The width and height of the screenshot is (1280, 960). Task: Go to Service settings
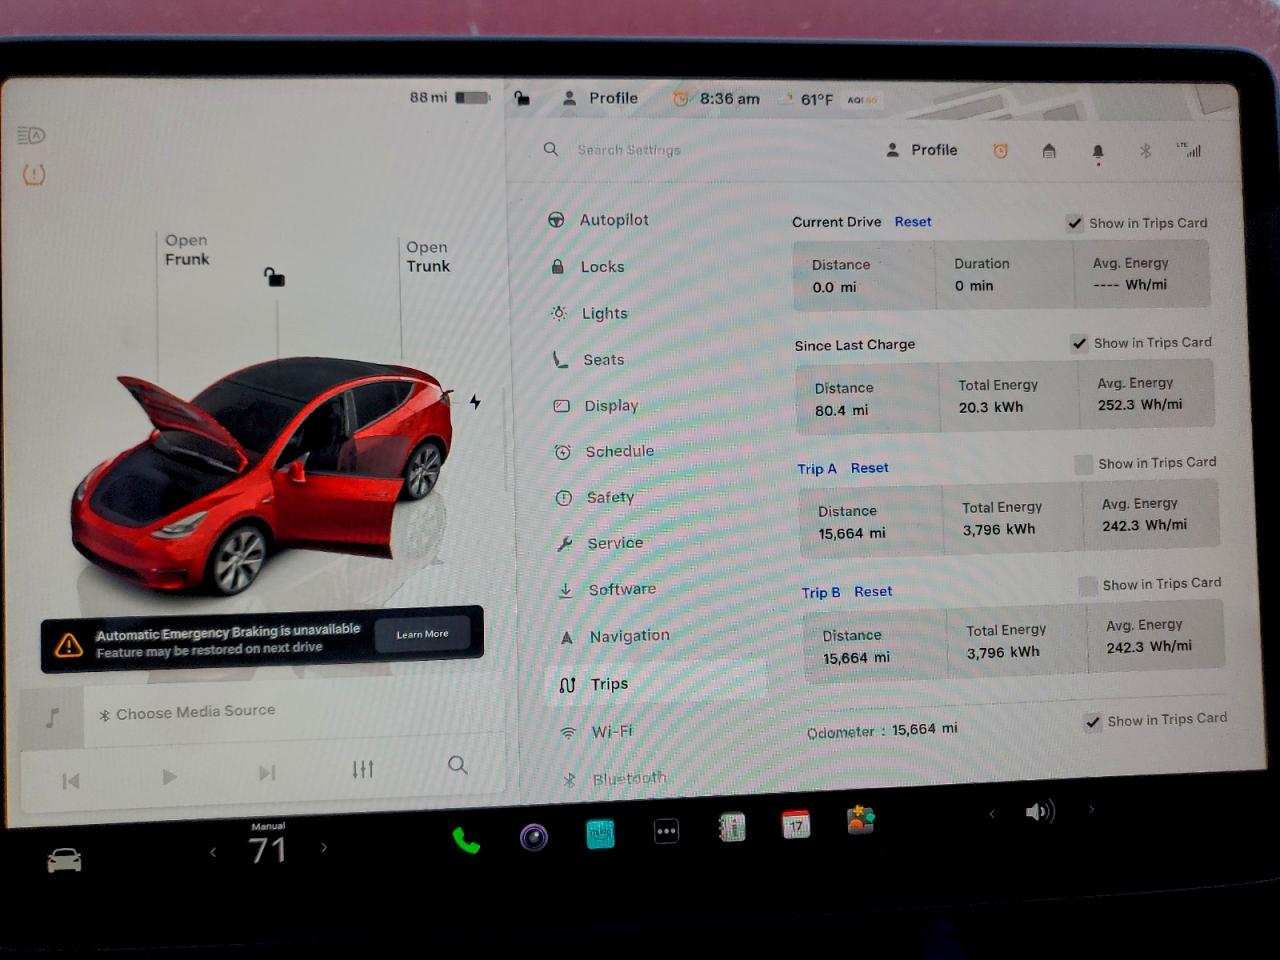(601, 544)
